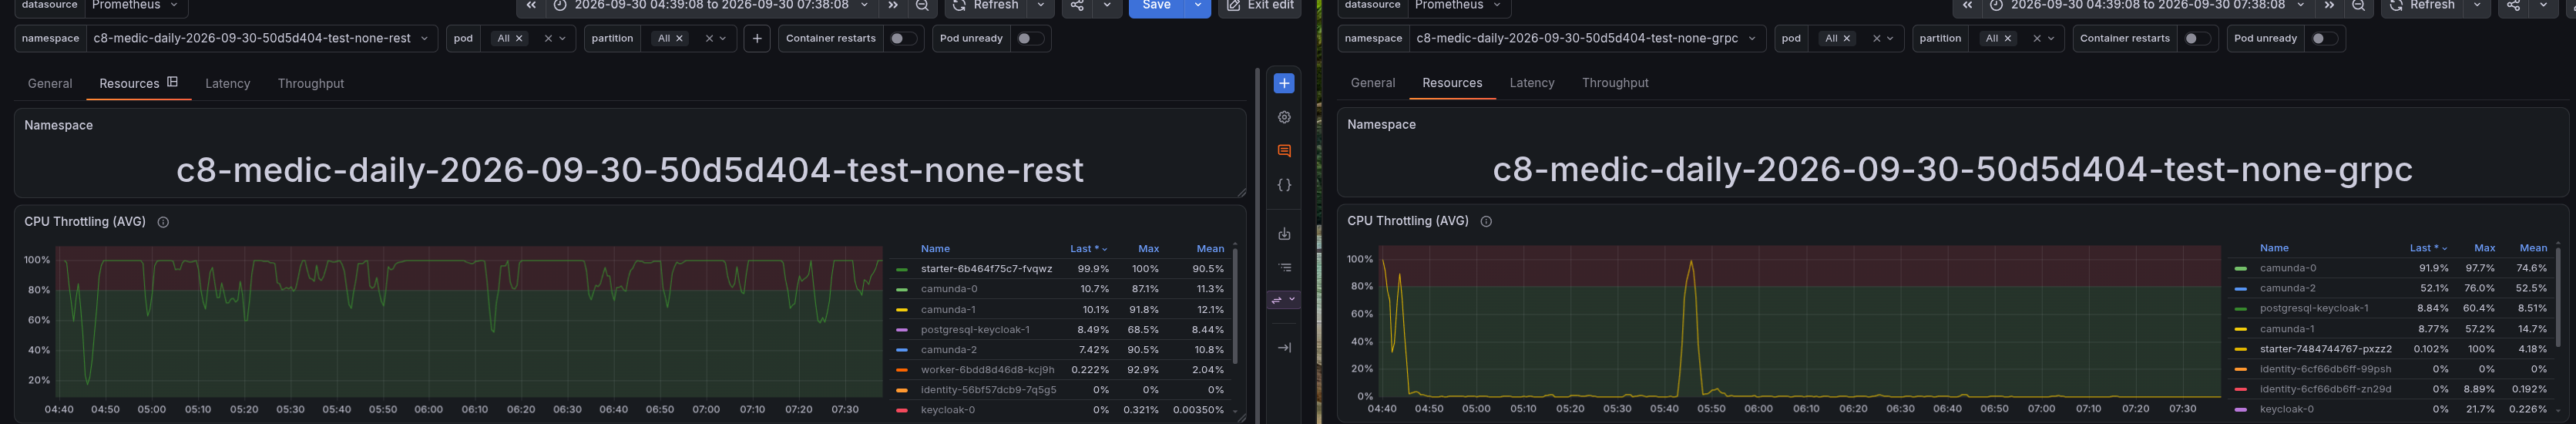Add a new variable with the plus button

pyautogui.click(x=757, y=39)
